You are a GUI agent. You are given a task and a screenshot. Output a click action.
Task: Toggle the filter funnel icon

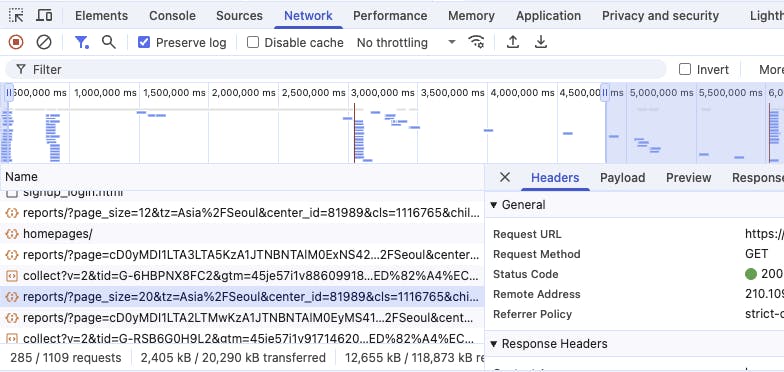coord(81,42)
